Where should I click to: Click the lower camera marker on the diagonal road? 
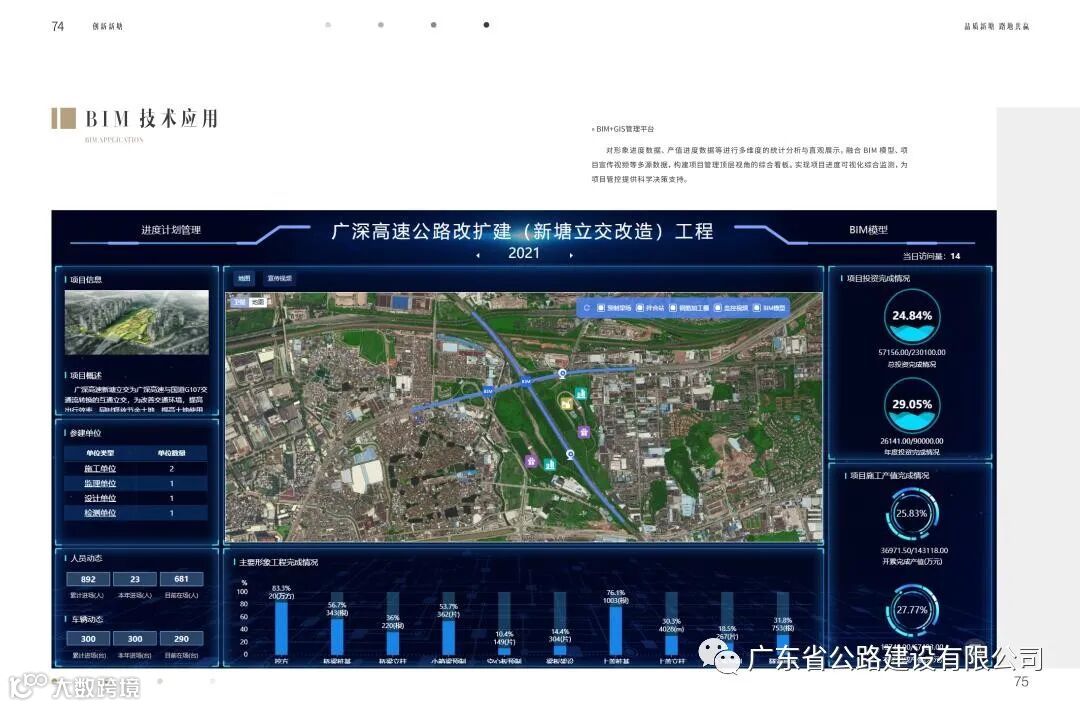click(x=570, y=454)
